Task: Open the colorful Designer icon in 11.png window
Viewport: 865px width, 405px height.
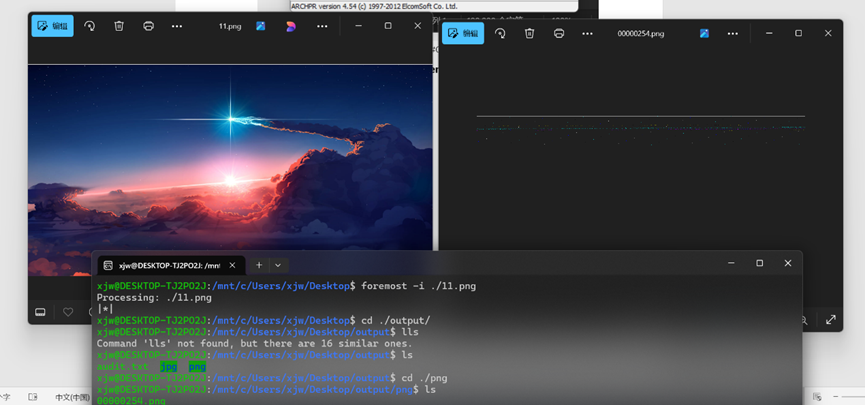Action: point(291,26)
